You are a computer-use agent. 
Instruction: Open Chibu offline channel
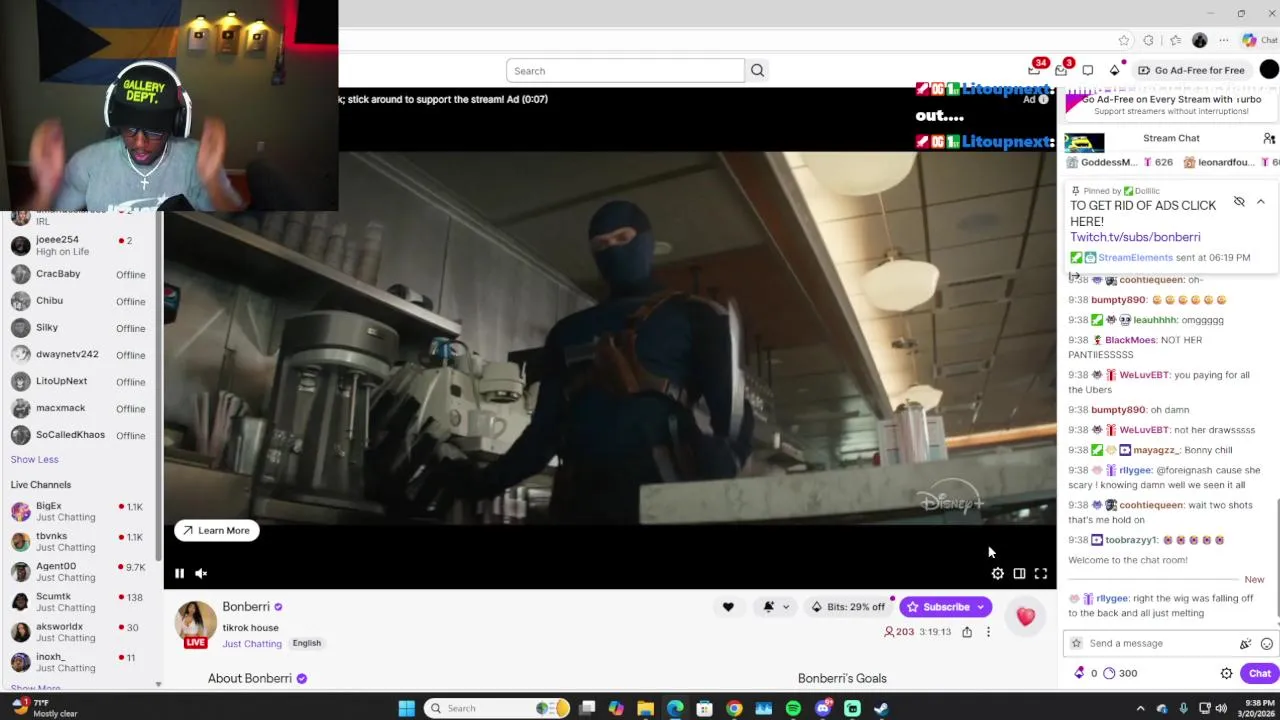[x=79, y=301]
